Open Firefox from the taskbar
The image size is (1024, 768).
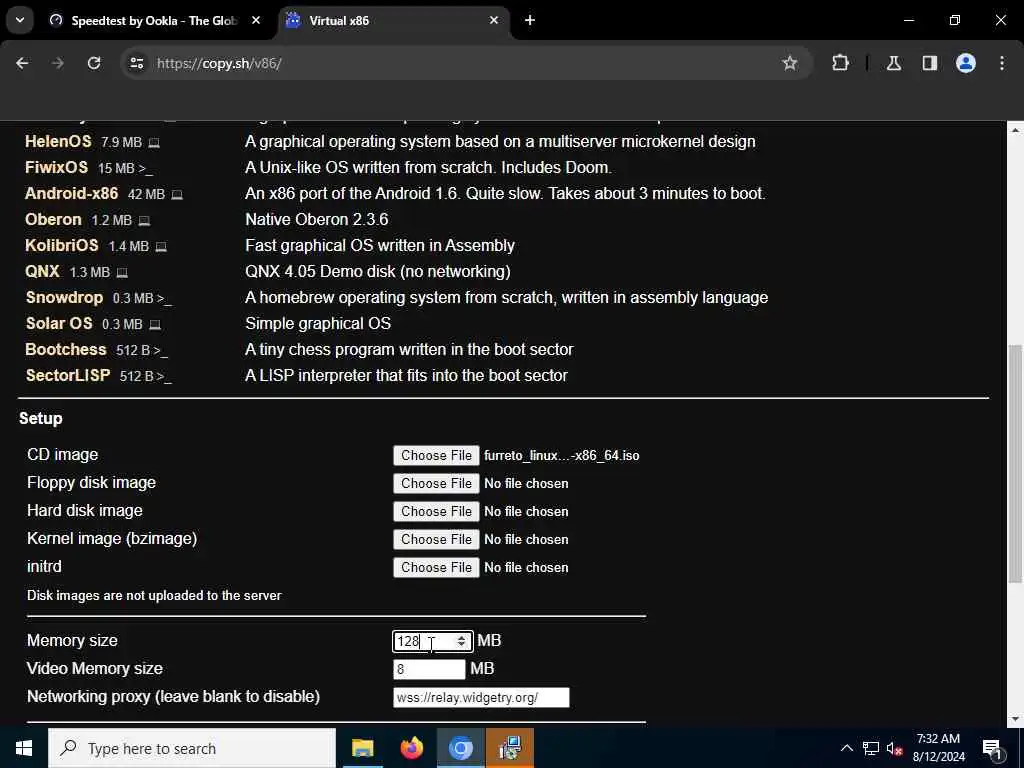click(x=411, y=748)
